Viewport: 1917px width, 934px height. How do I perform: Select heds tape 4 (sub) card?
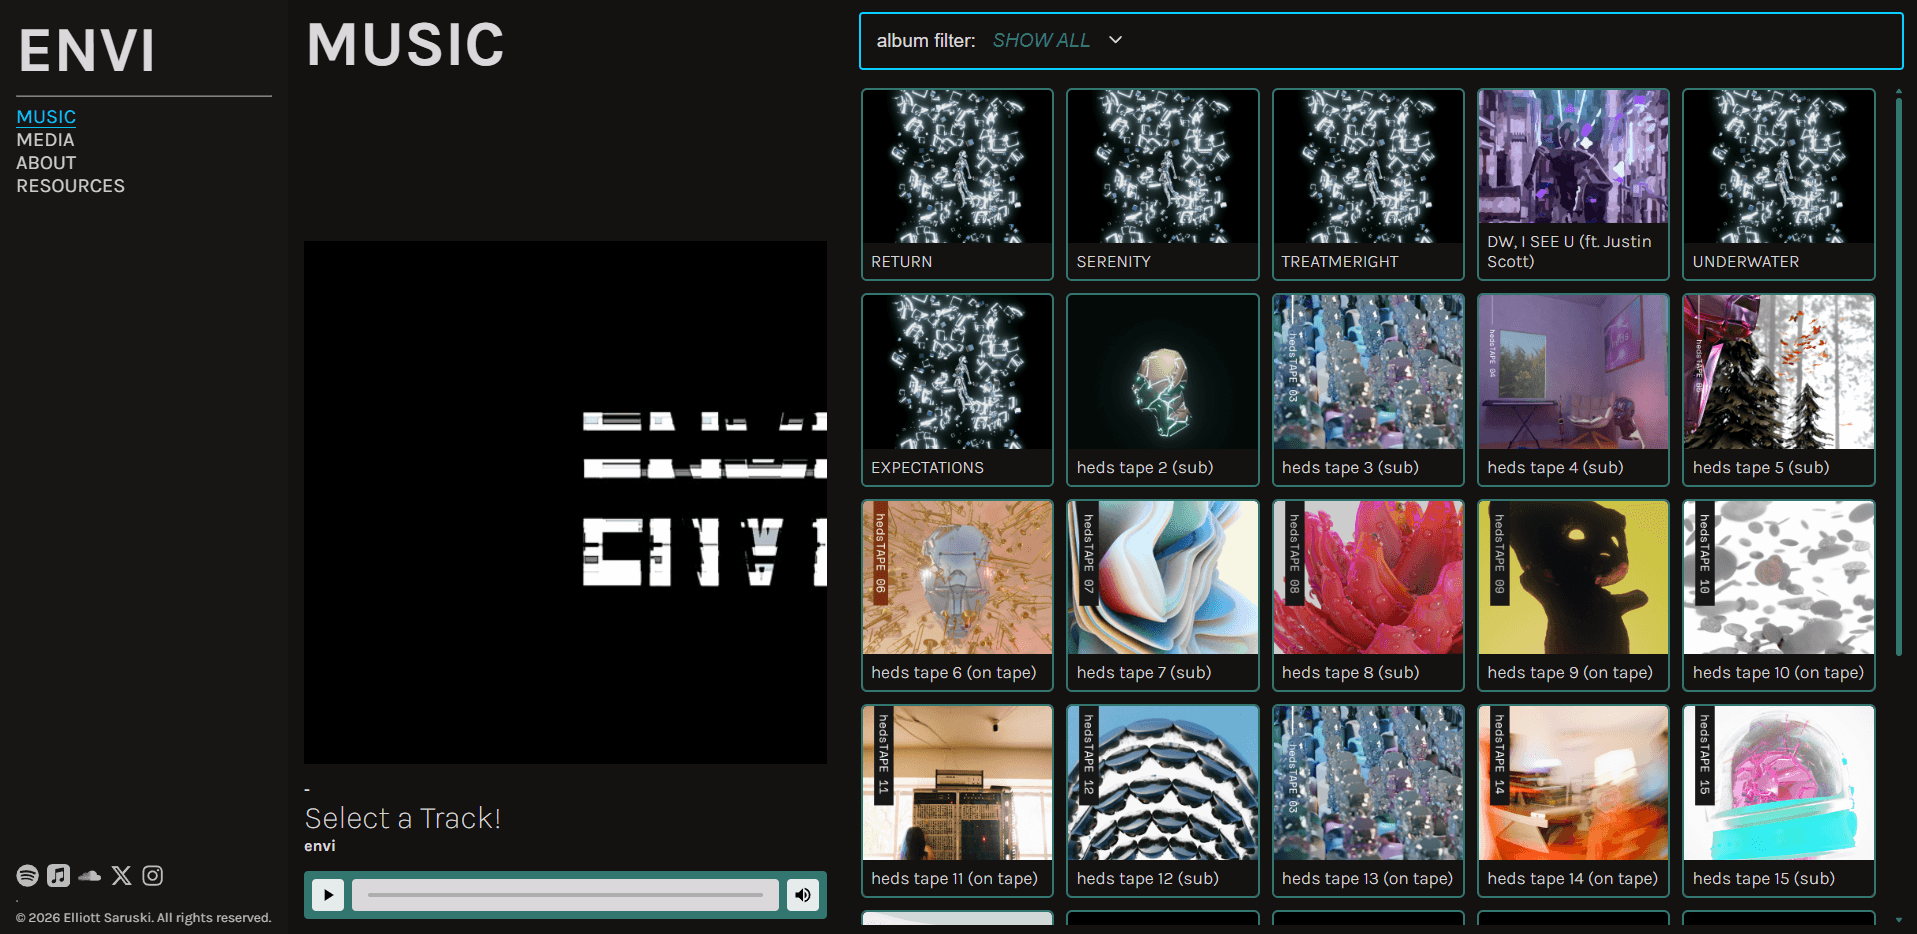pyautogui.click(x=1573, y=390)
